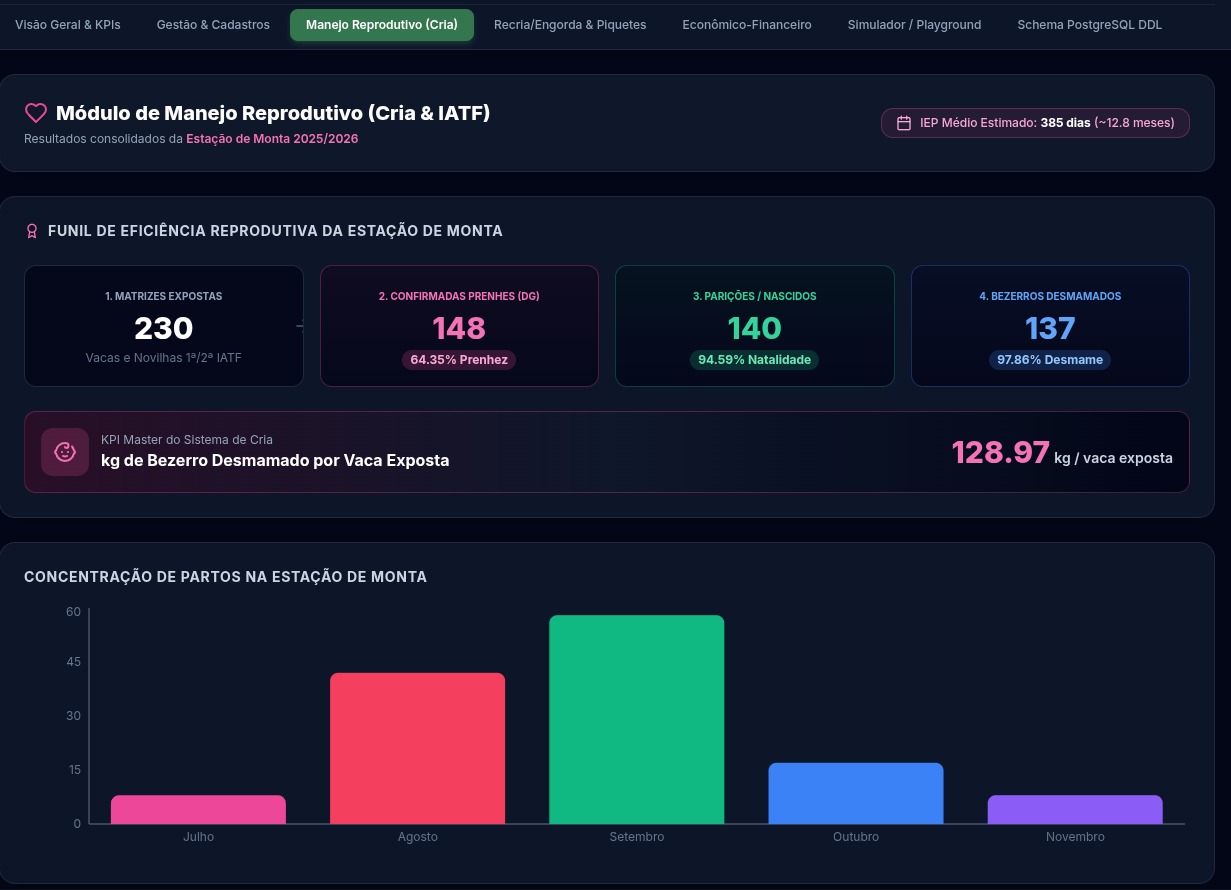Select the Bezerros Desmamados card showing 137
Image resolution: width=1231 pixels, height=890 pixels.
[x=1050, y=326]
